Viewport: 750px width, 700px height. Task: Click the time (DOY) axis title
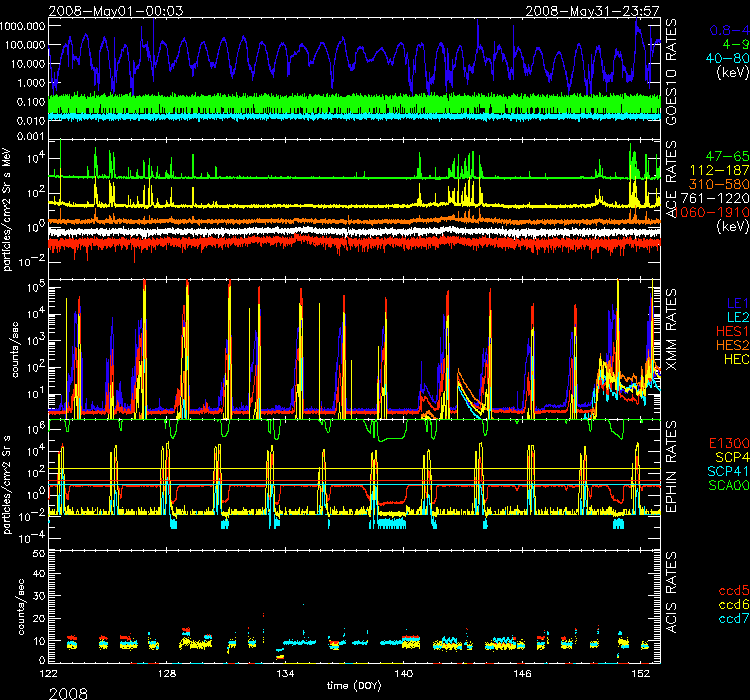(356, 688)
